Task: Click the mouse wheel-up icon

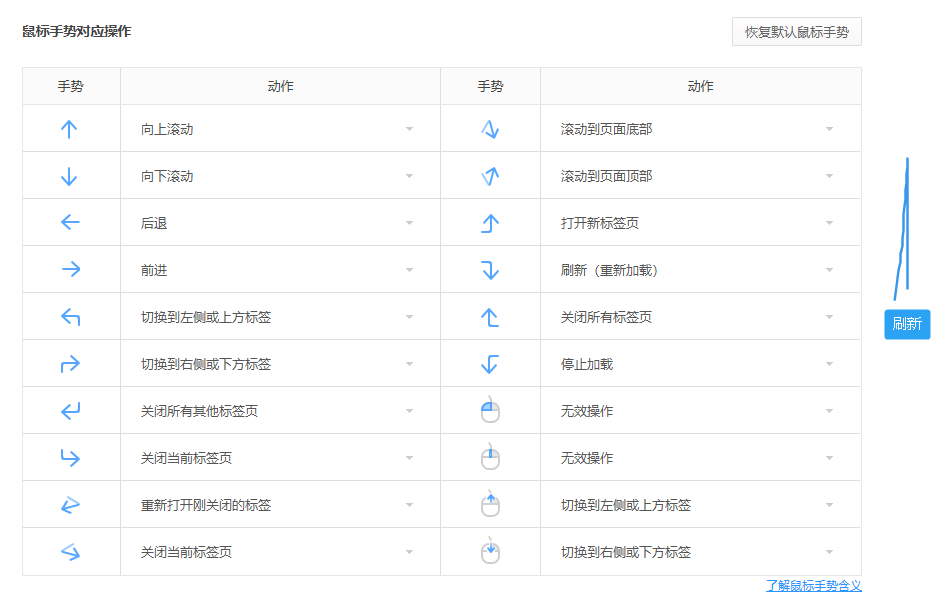Action: coord(490,504)
